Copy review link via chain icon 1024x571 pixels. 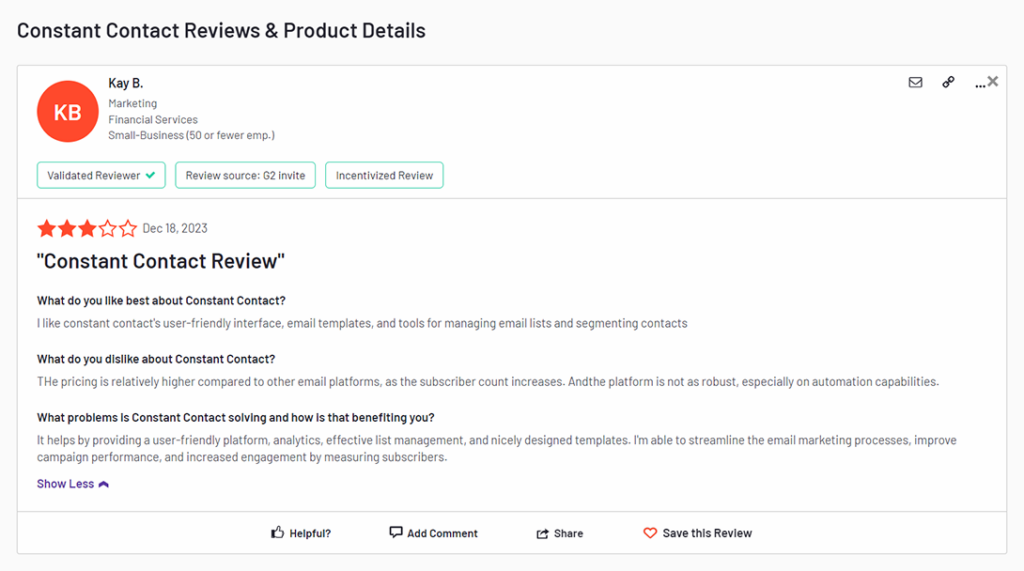click(x=948, y=82)
